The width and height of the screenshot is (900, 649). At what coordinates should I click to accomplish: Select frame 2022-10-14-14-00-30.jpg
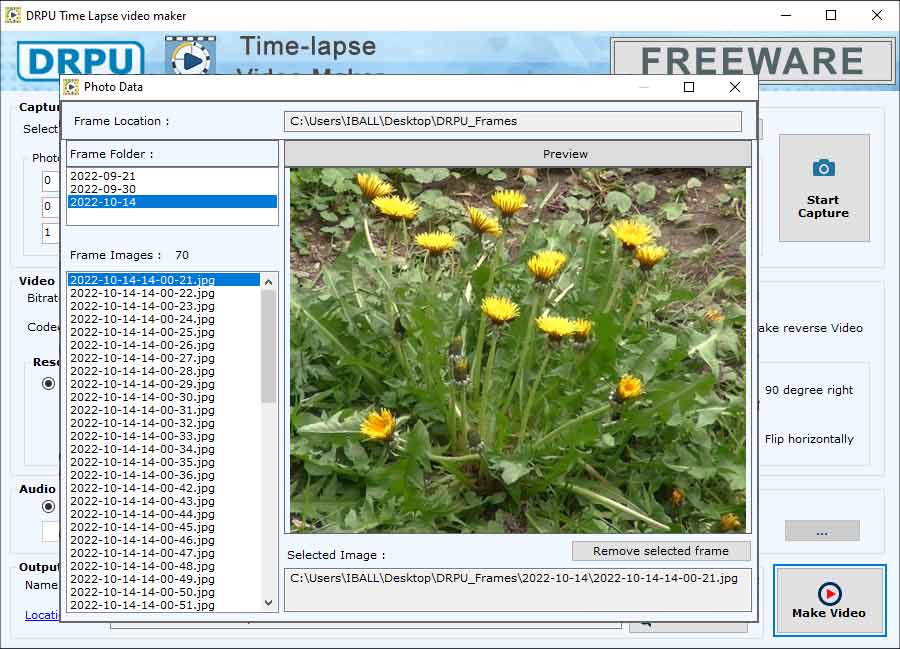pos(164,397)
